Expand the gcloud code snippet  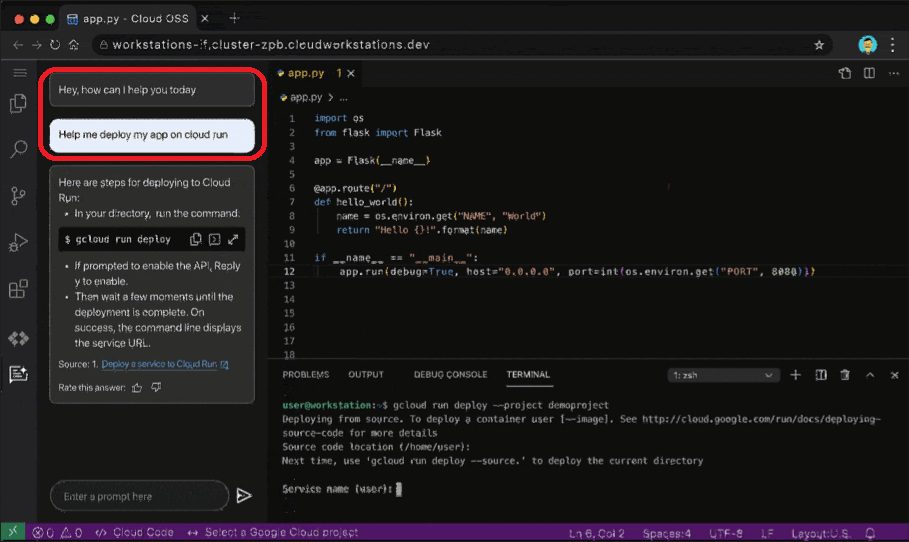coord(233,239)
